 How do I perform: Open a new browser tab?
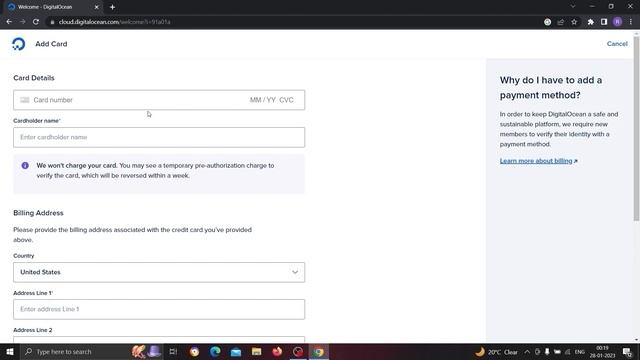[x=112, y=7]
